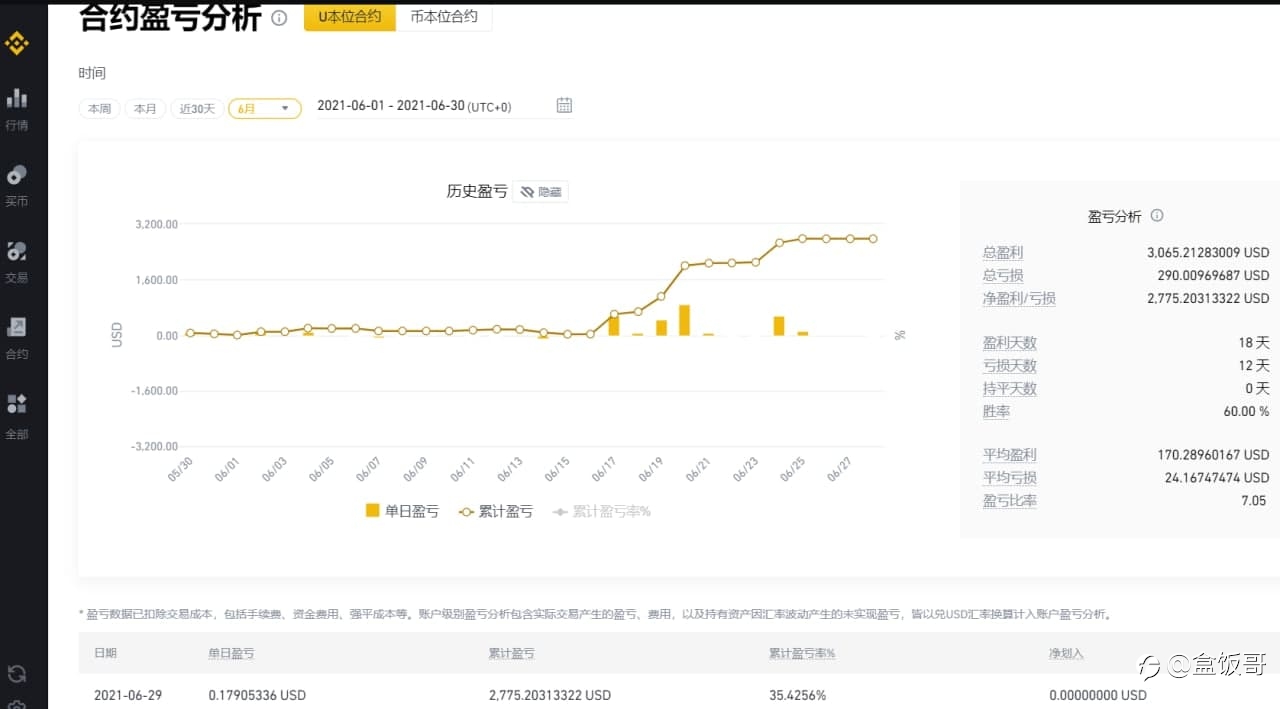
Task: Click the 净盈利/亏损 label
Action: (1019, 298)
